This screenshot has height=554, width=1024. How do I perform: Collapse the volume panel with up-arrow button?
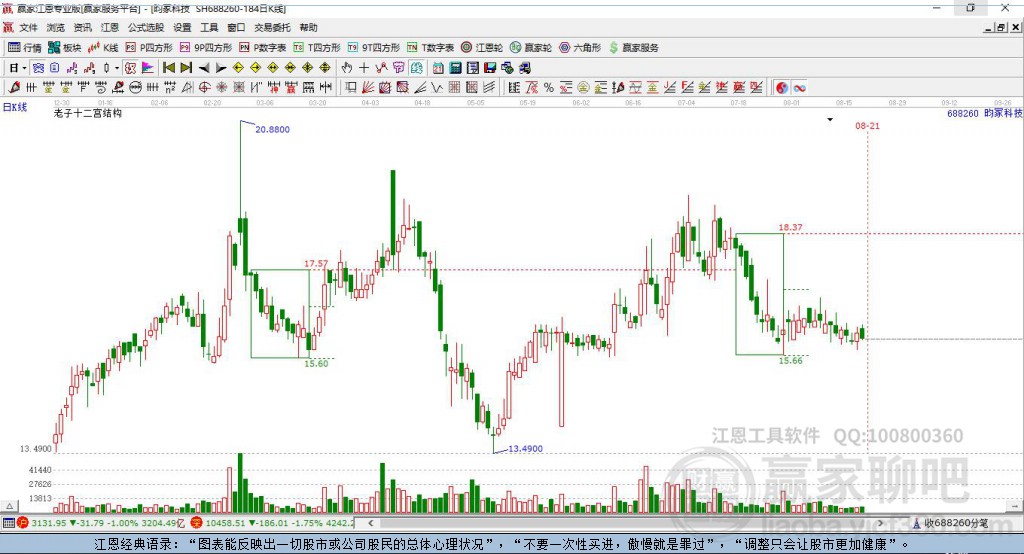tap(9, 506)
